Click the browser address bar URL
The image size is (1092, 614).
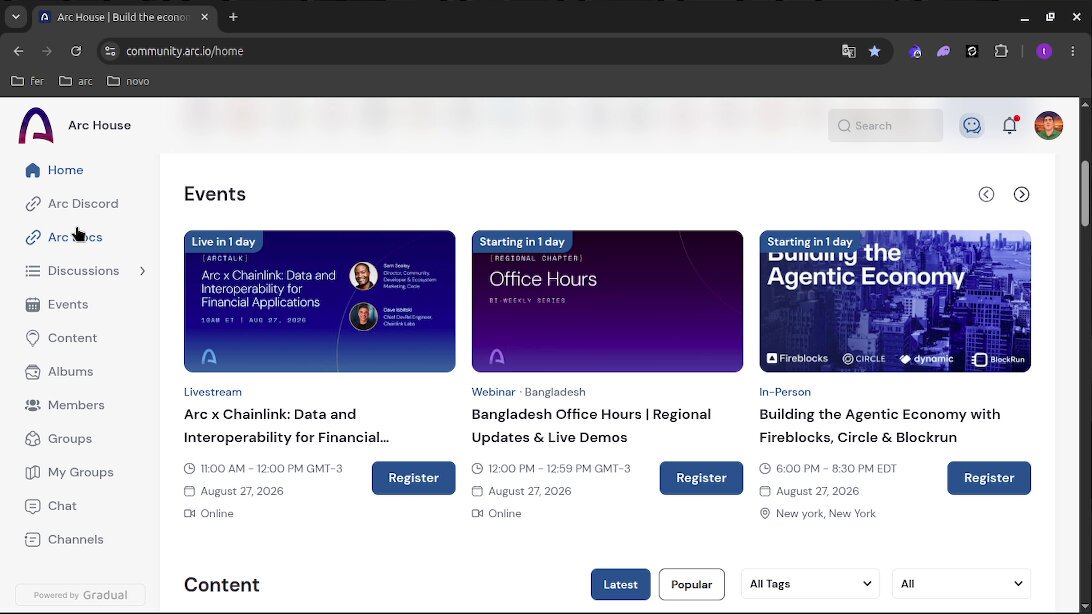[185, 51]
